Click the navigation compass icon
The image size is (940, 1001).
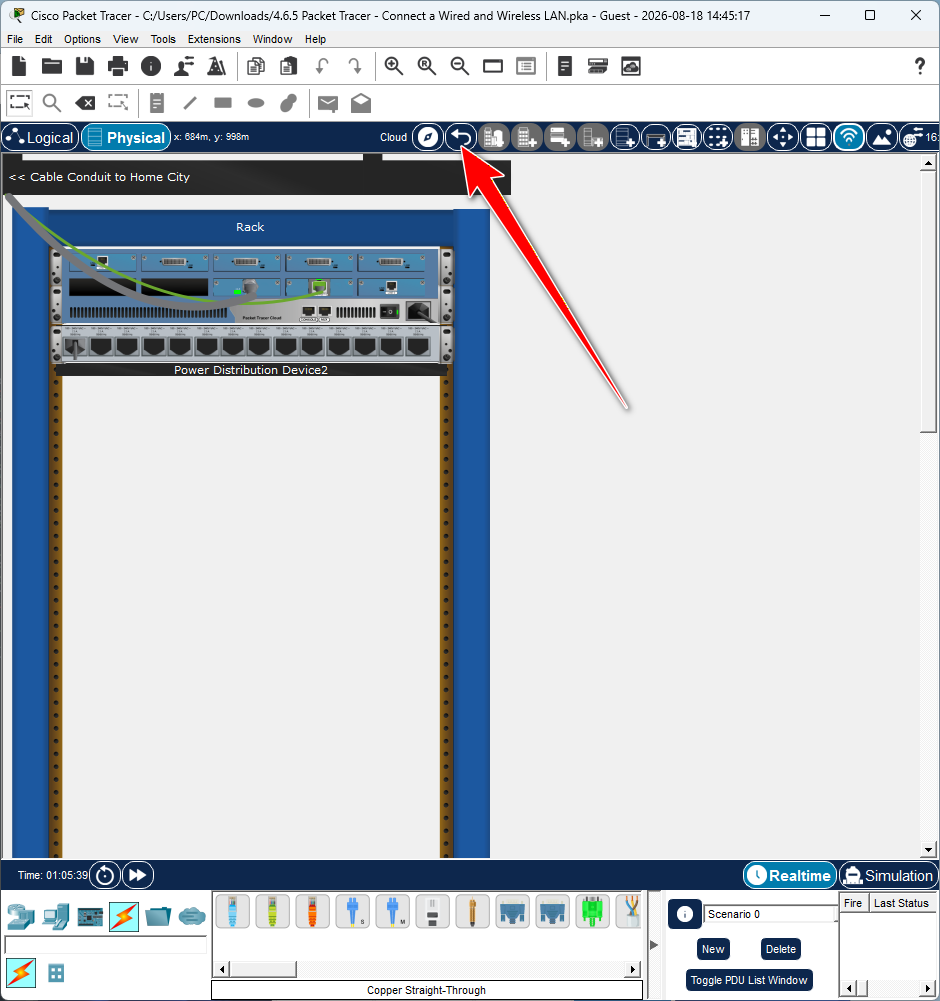pos(428,137)
